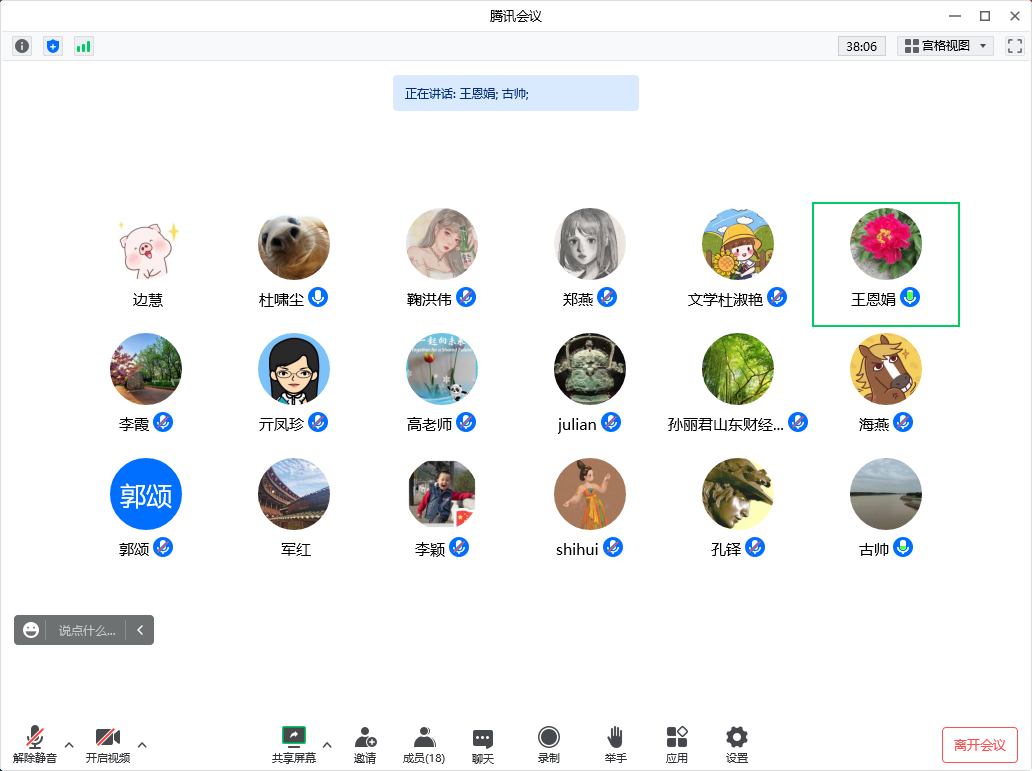Viewport: 1032px width, 771px height.
Task: Click the blue security shield icon
Action: (53, 46)
